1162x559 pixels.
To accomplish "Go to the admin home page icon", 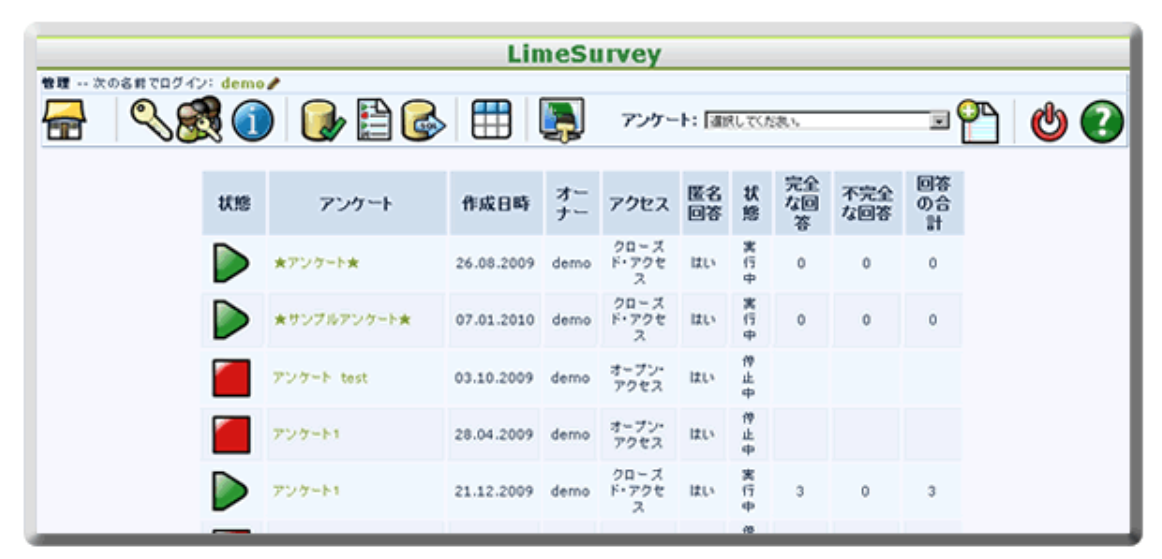I will (x=62, y=122).
